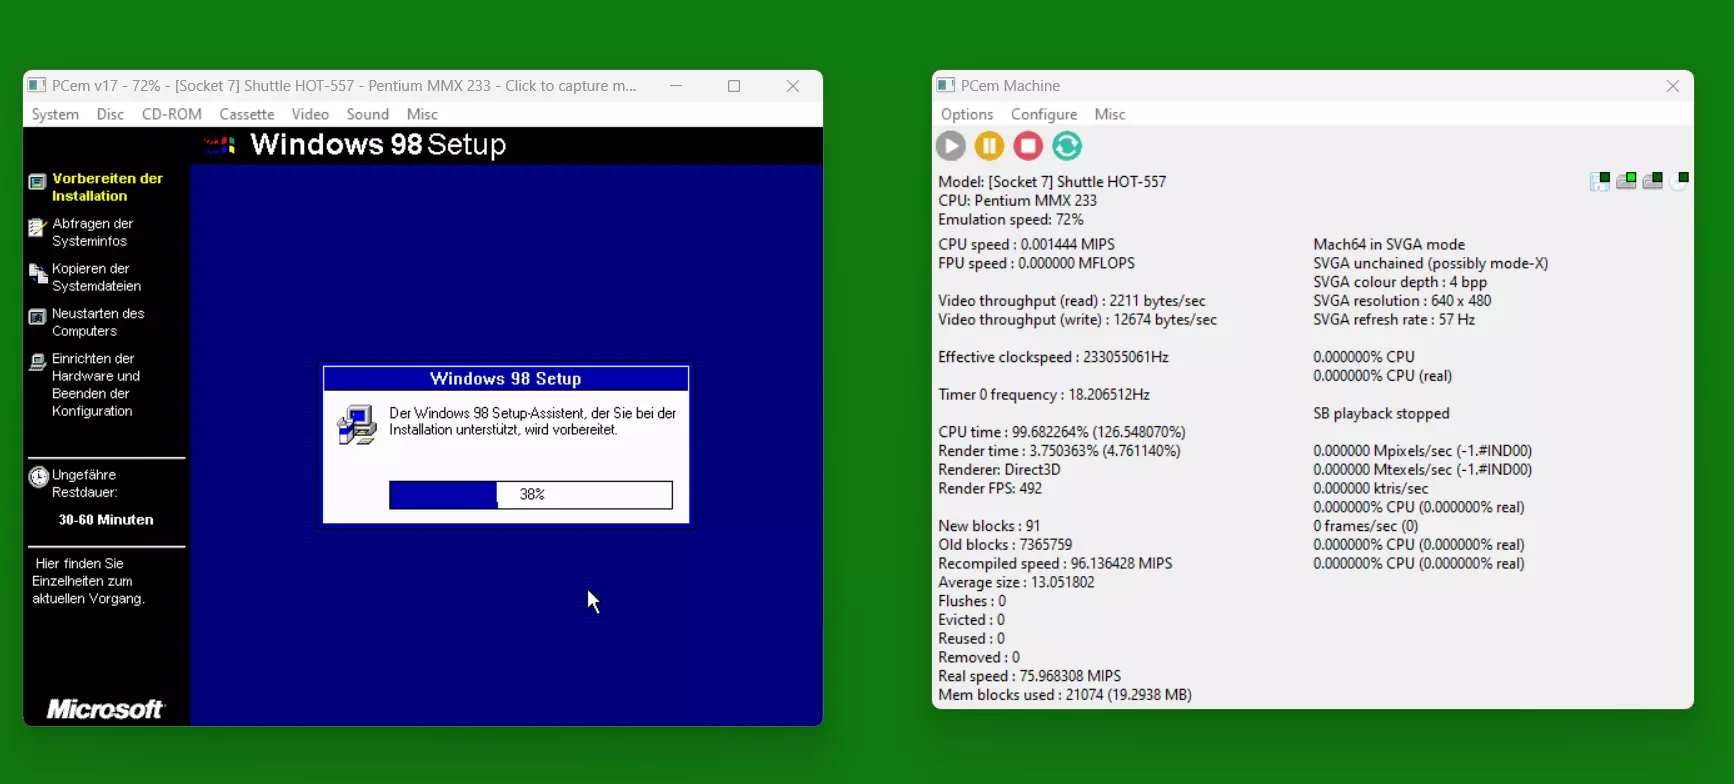This screenshot has width=1734, height=784.
Task: Click the 'CPU: Pentium MMX 233' line
Action: click(1017, 201)
